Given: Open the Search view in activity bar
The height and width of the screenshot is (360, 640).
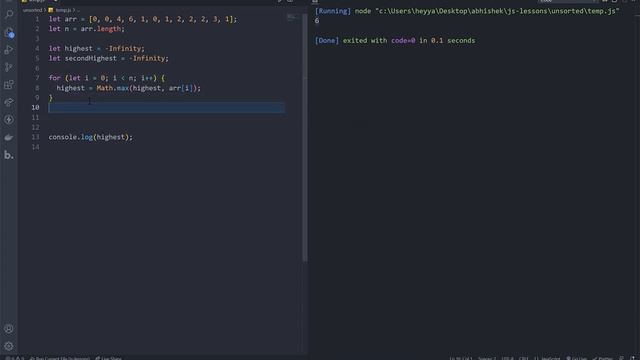Looking at the screenshot, I should (x=9, y=15).
